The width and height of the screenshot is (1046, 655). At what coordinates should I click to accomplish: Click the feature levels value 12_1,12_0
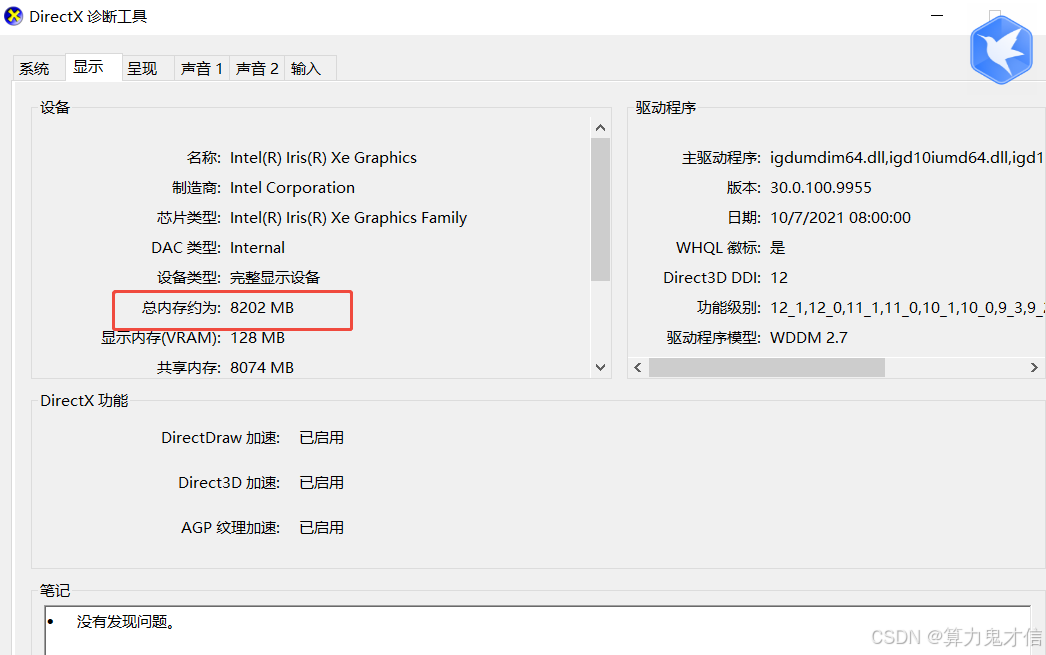click(x=907, y=308)
